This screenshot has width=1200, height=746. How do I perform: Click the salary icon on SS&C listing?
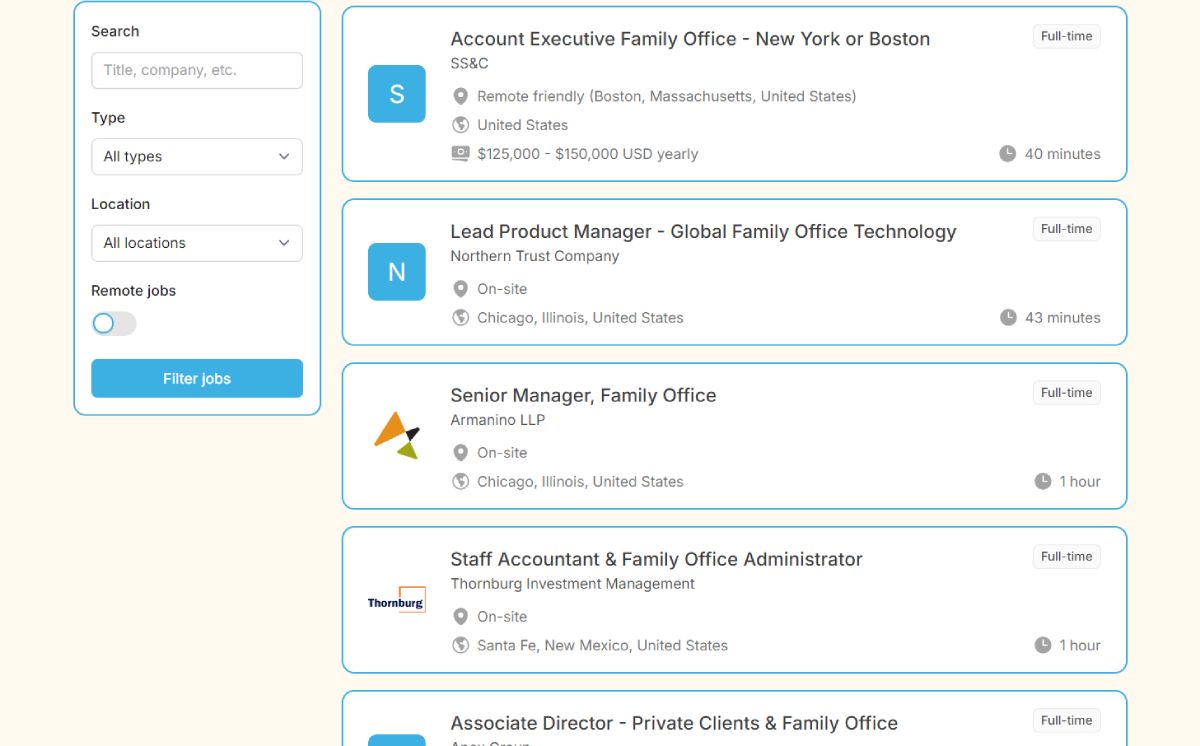click(x=460, y=154)
